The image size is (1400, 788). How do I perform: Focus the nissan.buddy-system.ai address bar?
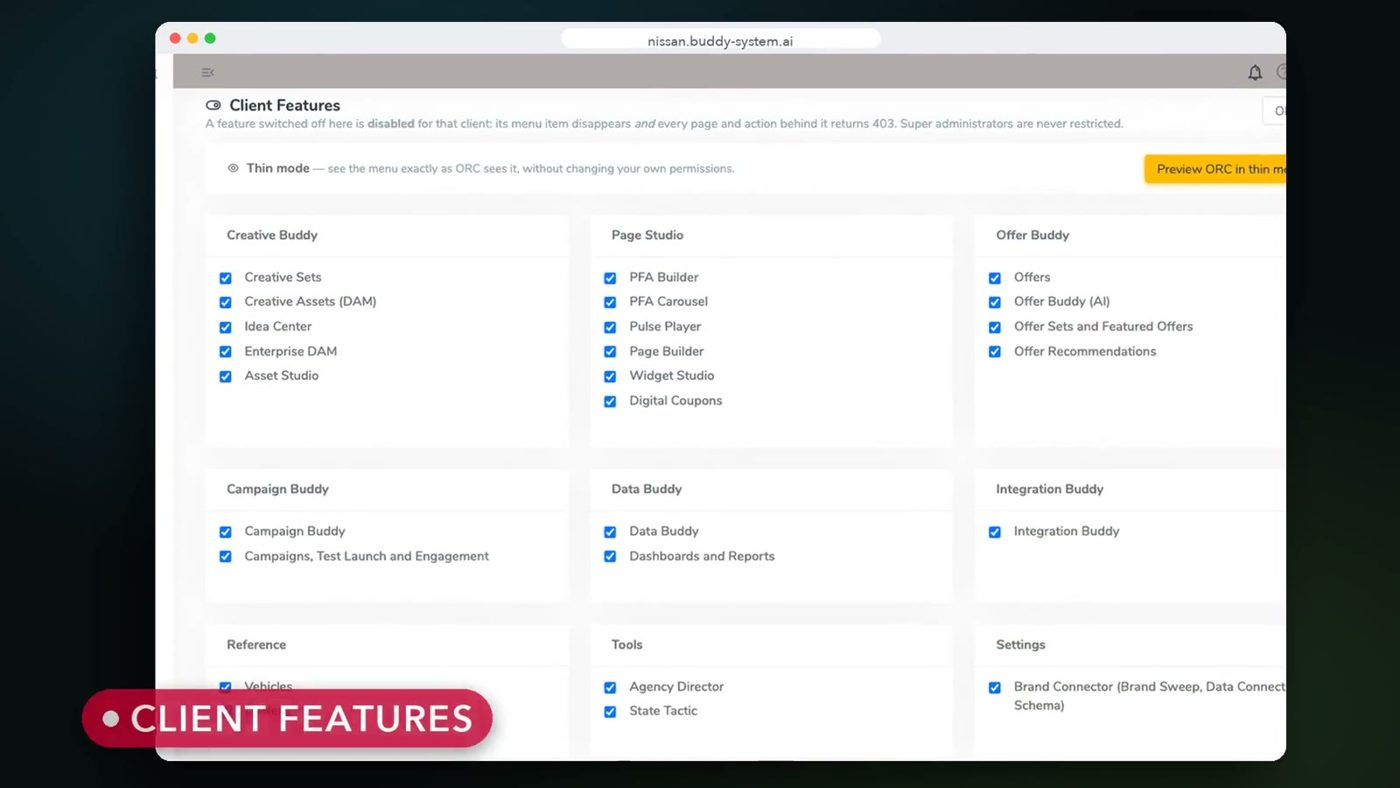(x=720, y=41)
